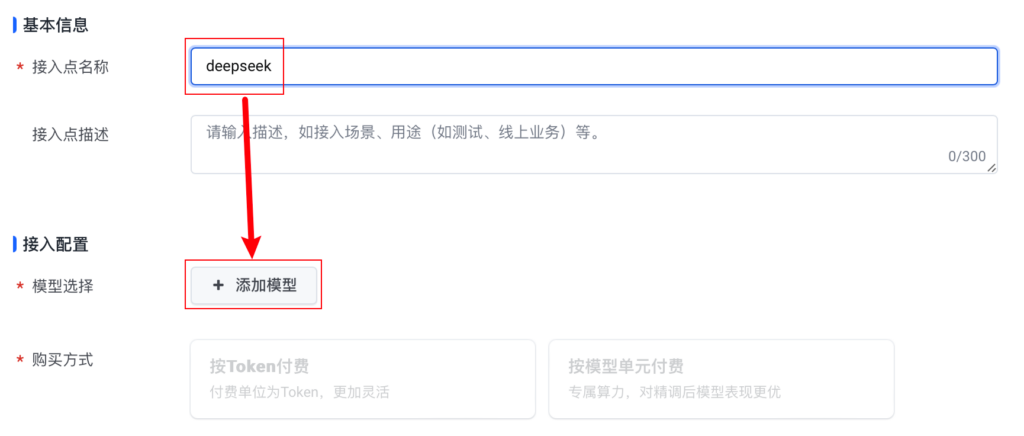Focus the 接入点名称 field containing deepseek
Image resolution: width=1024 pixels, height=436 pixels.
click(x=594, y=66)
